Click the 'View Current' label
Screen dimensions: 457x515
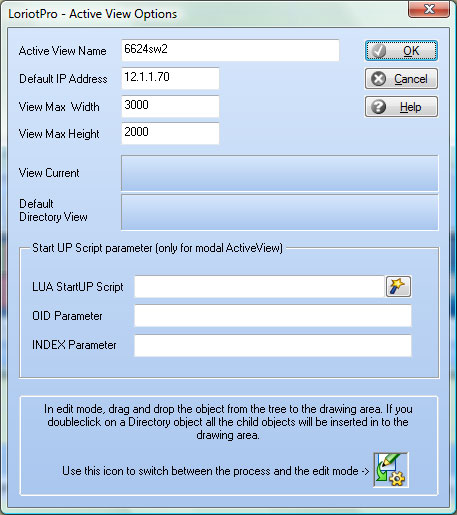click(49, 173)
